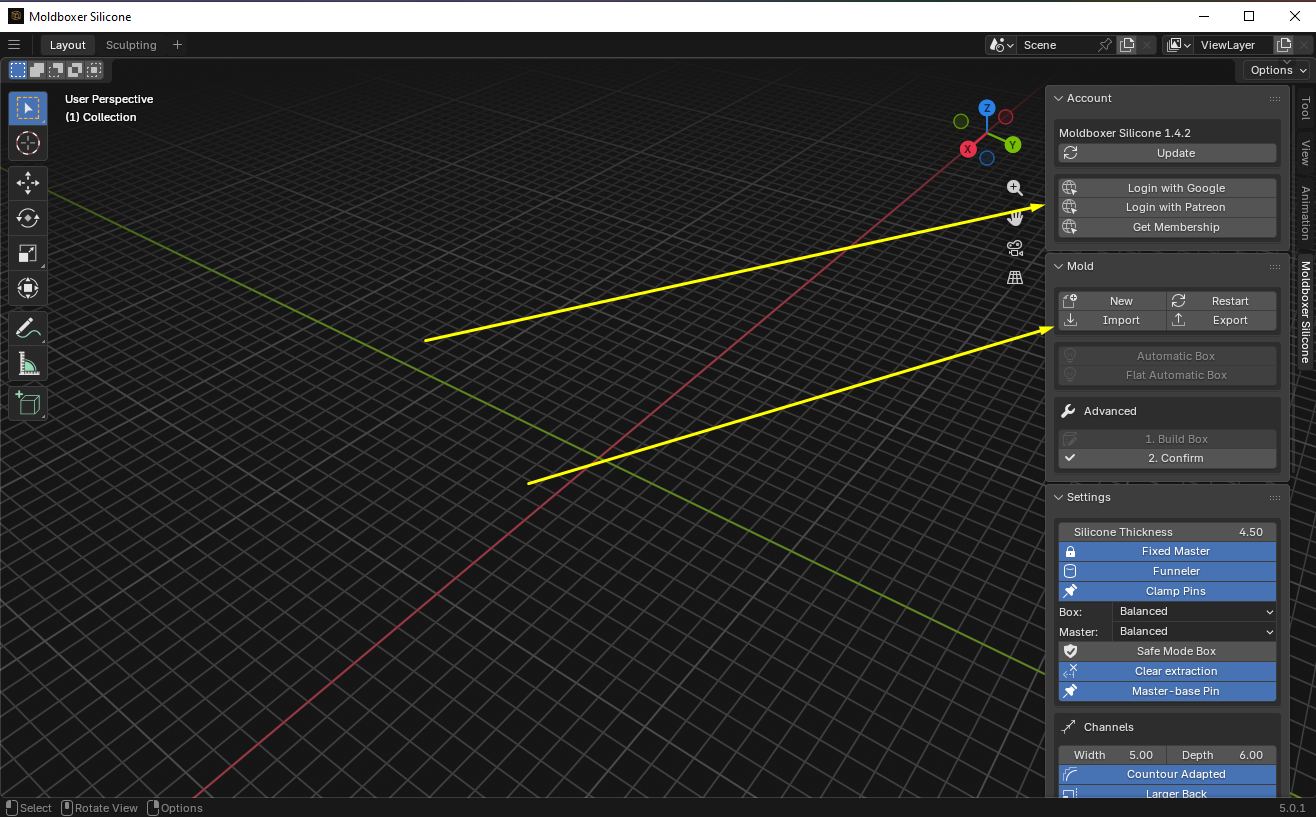Activate the Rotate tool
The image size is (1316, 817).
click(x=28, y=218)
